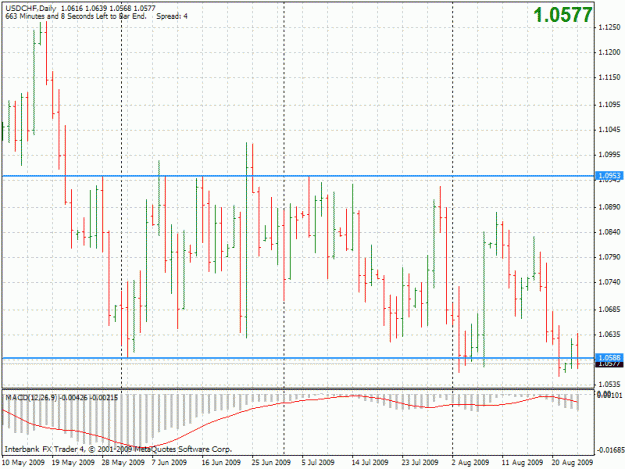Click the 1.0953 upper horizontal line price tag

pos(609,176)
